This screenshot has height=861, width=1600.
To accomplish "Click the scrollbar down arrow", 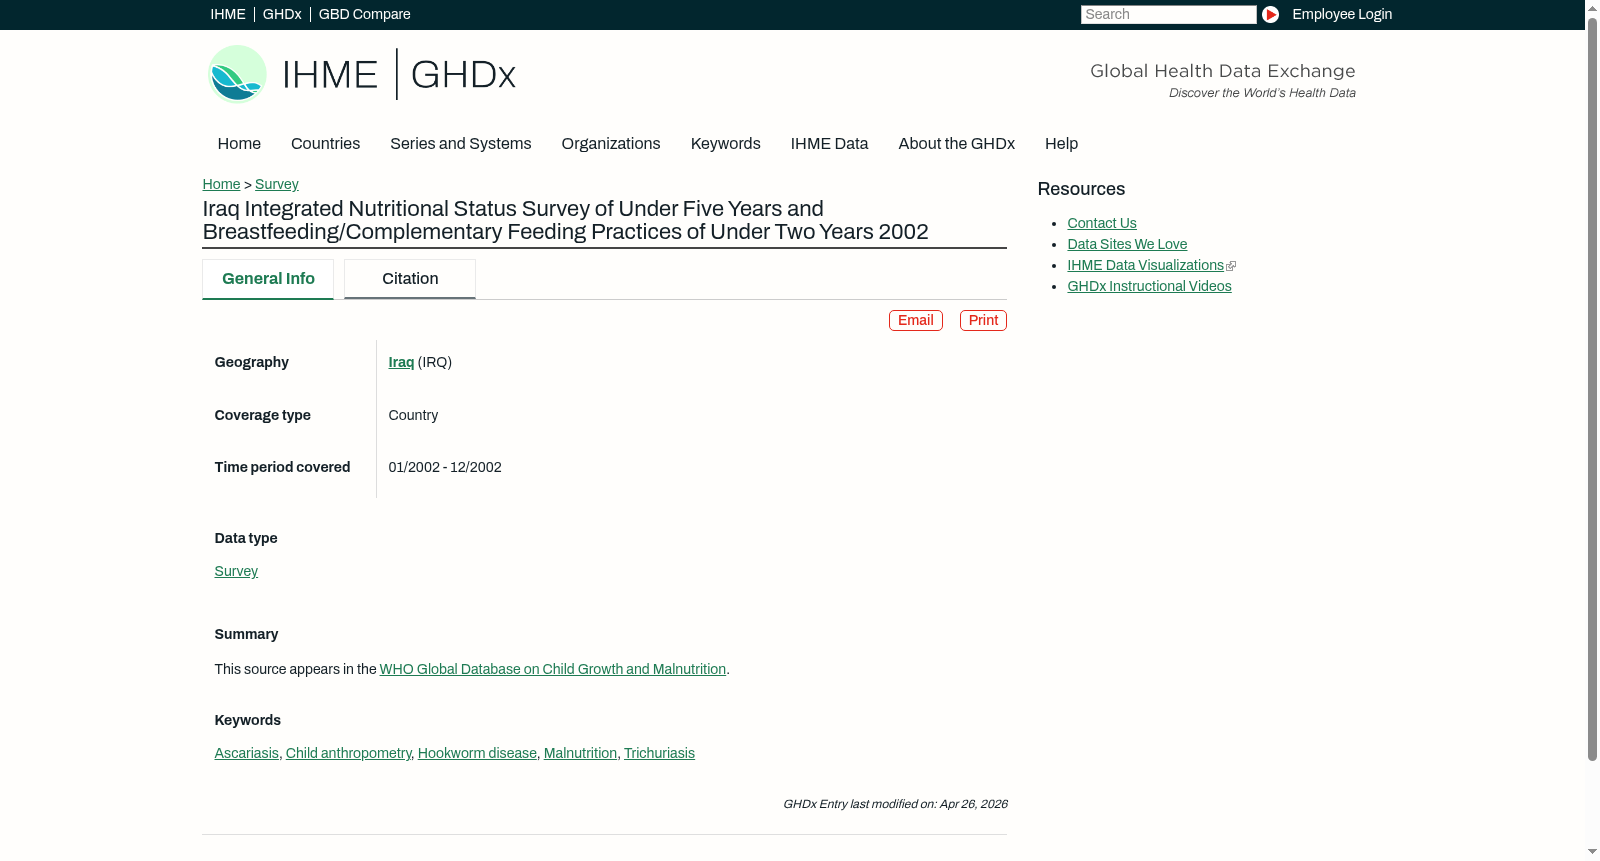I will pyautogui.click(x=1592, y=852).
